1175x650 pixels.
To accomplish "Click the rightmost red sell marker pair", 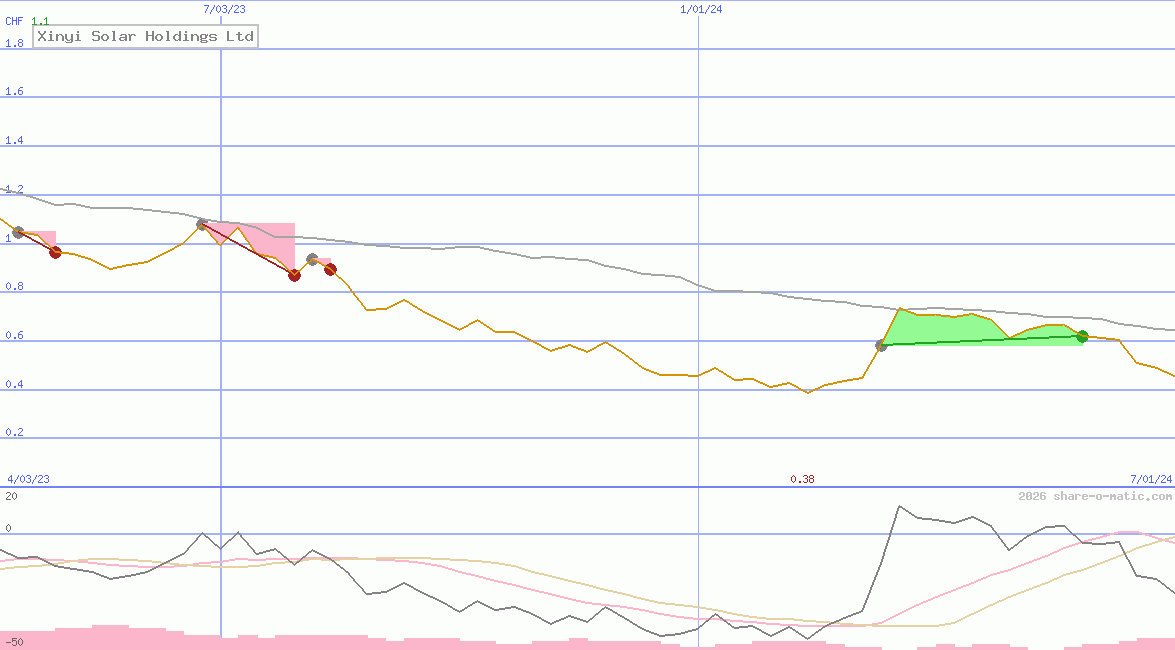I will 329,270.
